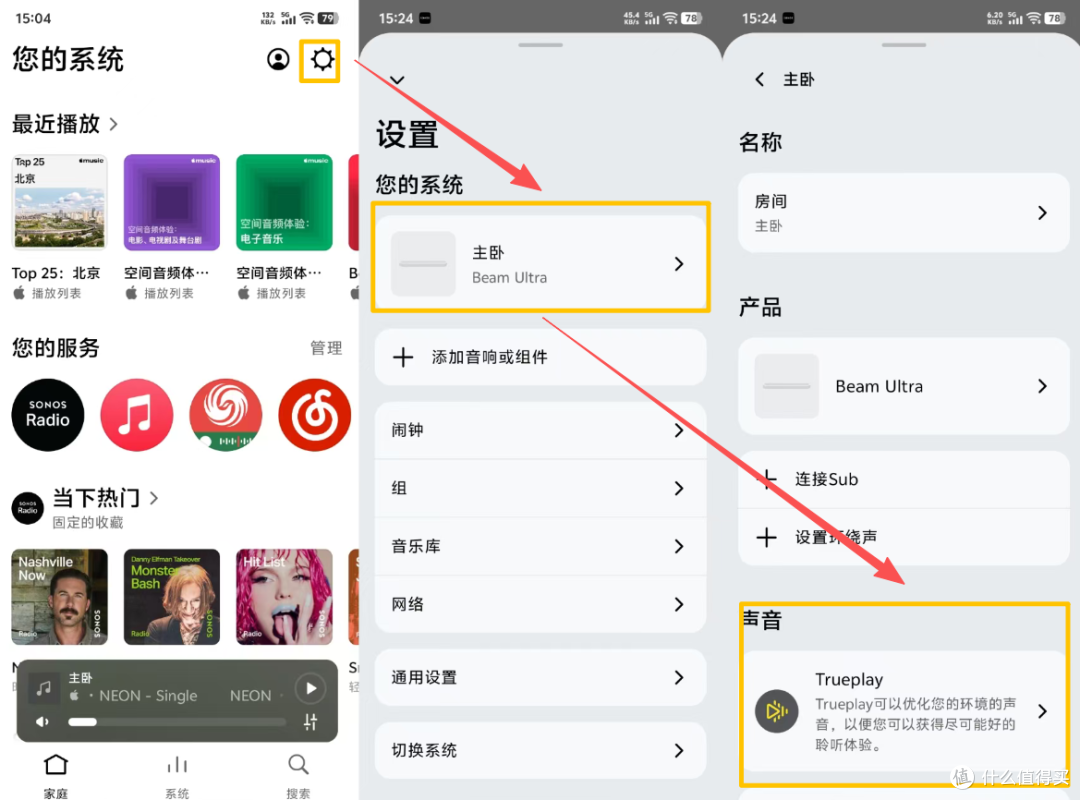This screenshot has height=800, width=1080.
Task: Tap the plus icon for 添加音响或组件
Action: (403, 357)
